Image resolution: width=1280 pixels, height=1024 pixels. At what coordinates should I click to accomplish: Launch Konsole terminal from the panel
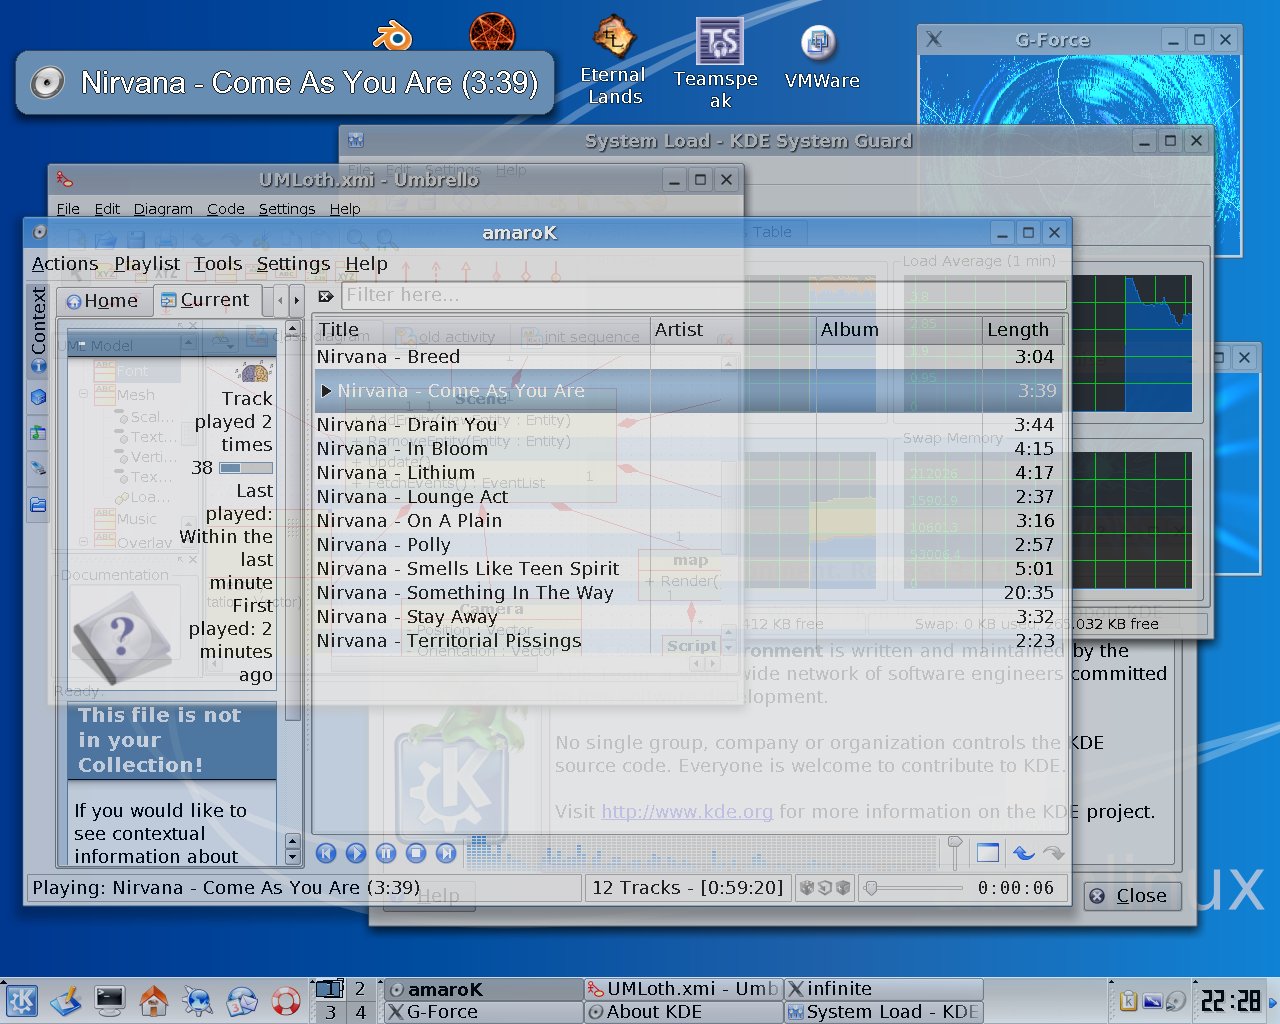110,1000
